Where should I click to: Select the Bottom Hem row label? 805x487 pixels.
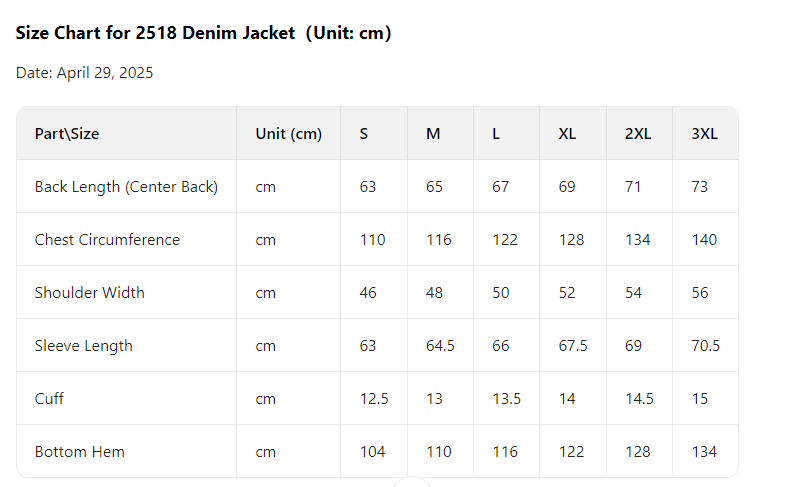click(79, 452)
